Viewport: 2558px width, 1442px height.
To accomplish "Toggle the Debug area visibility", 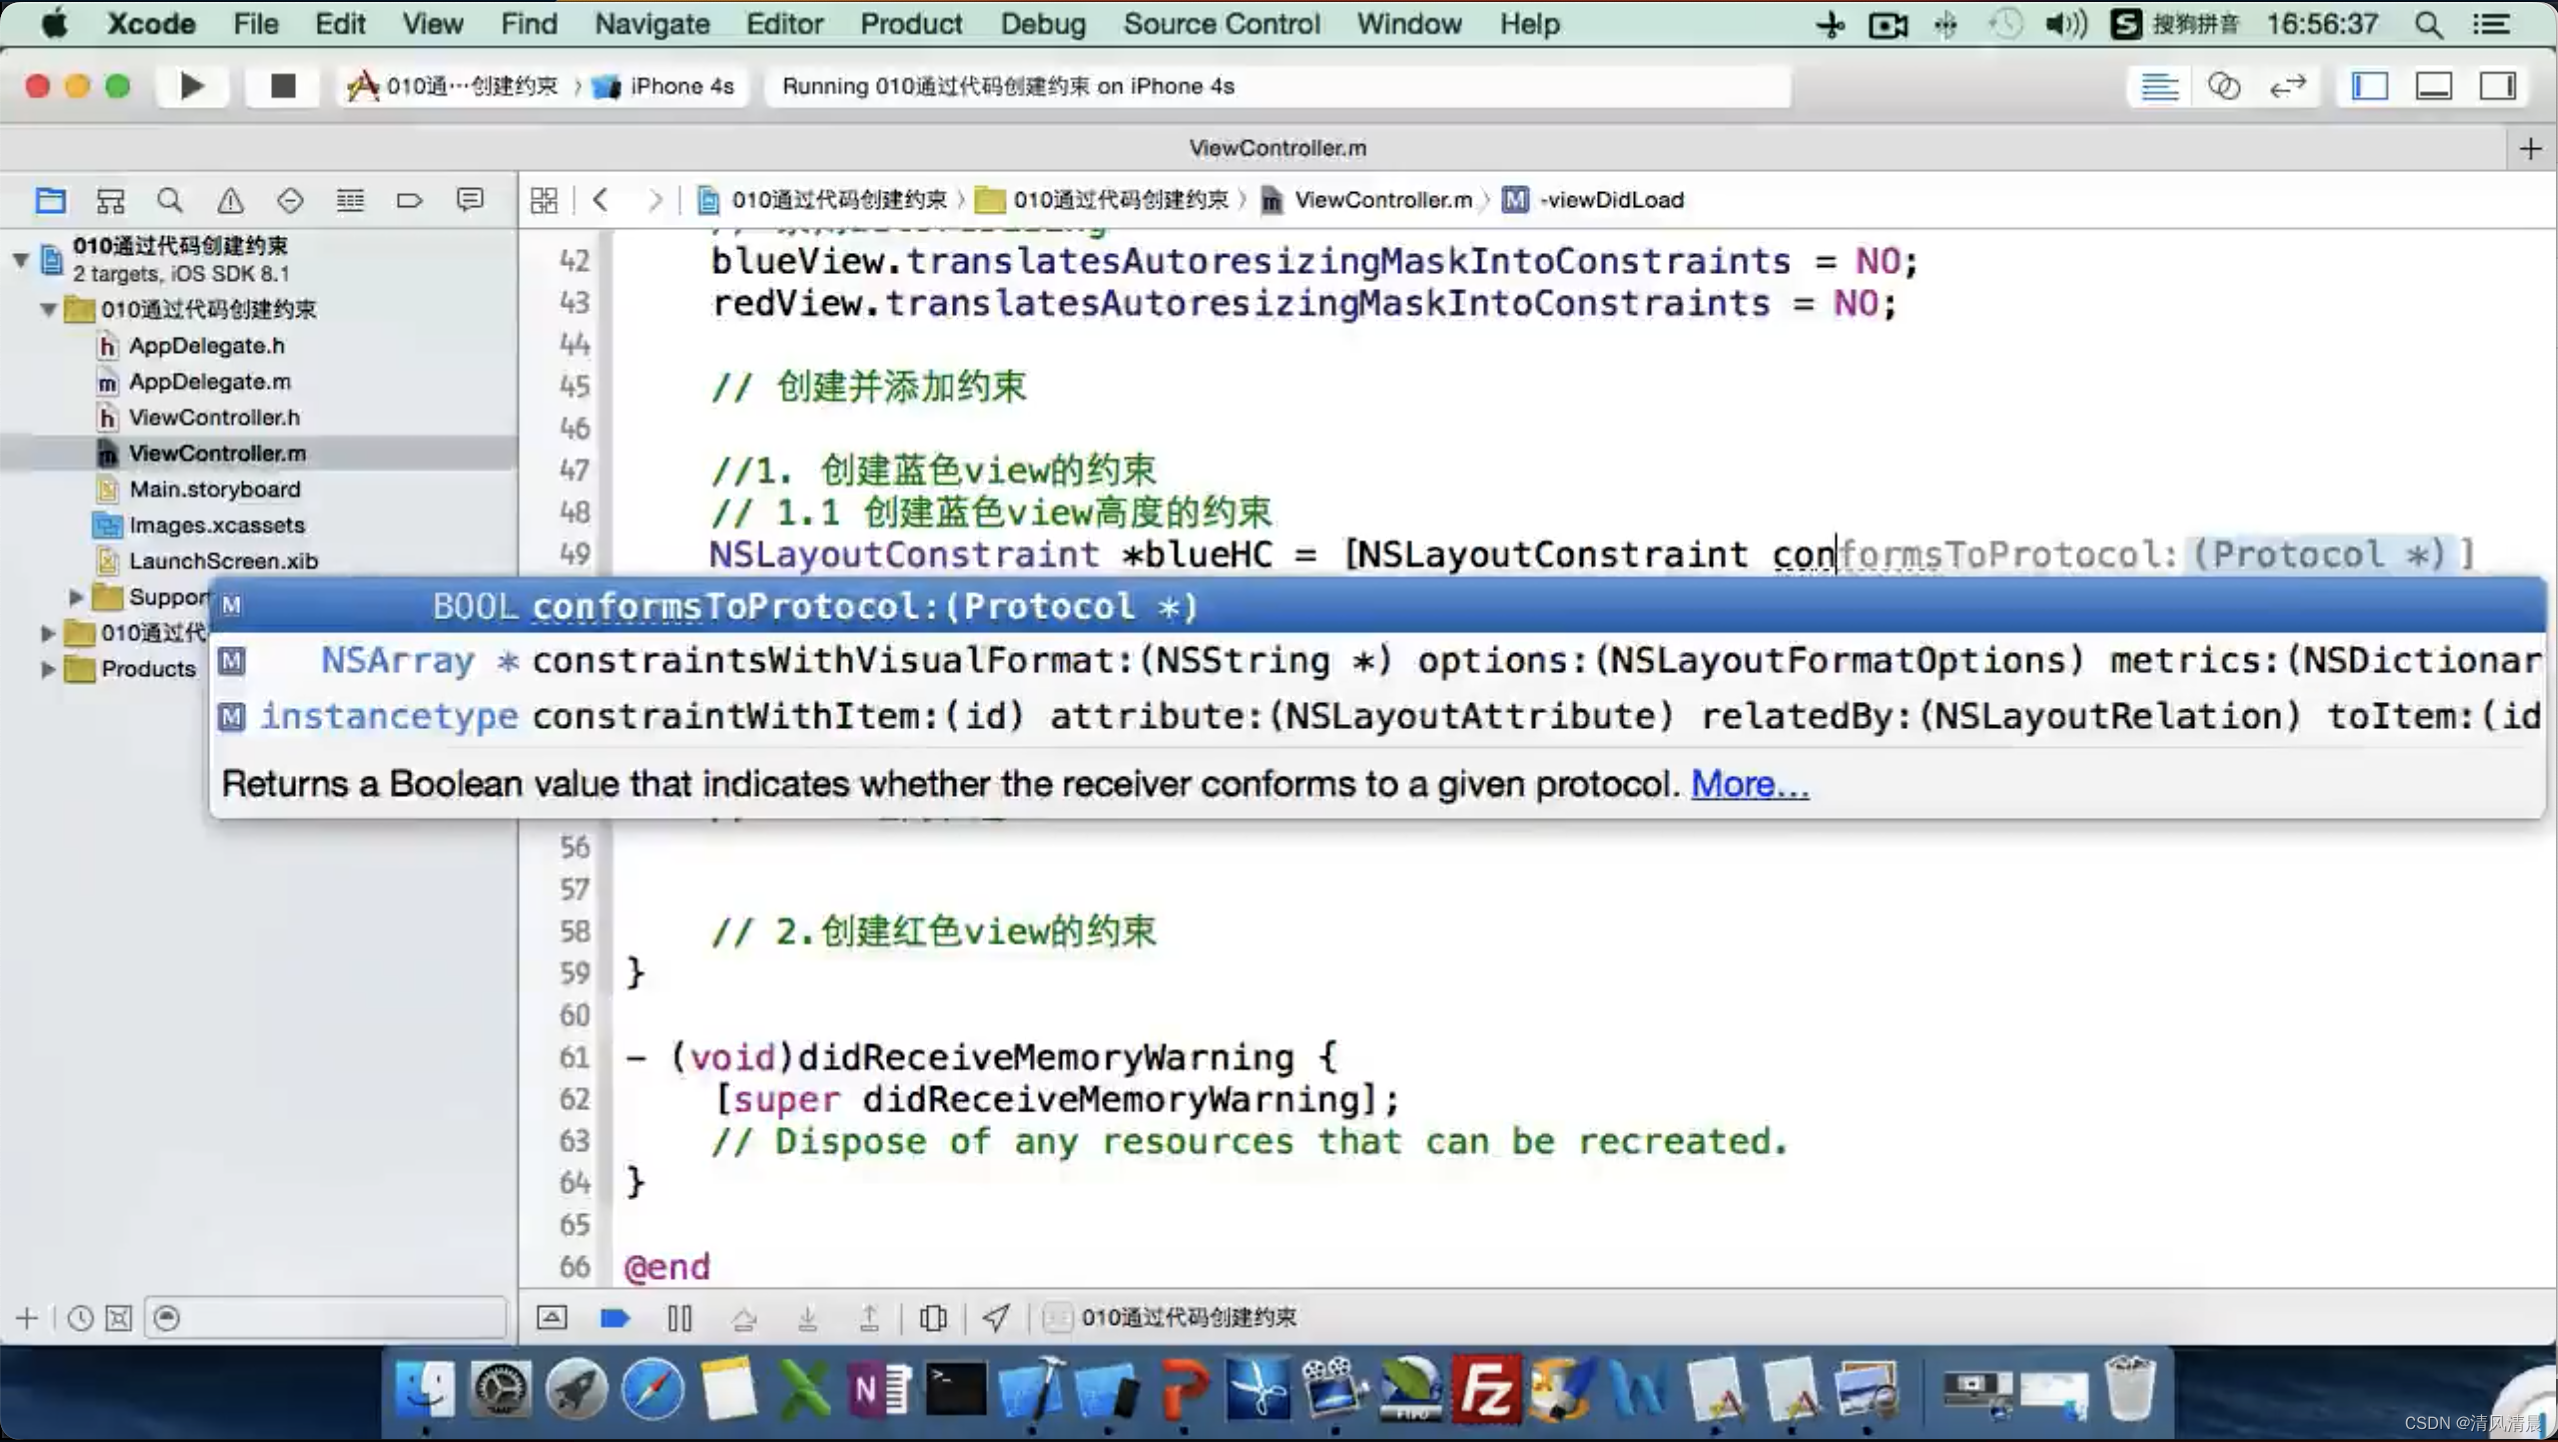I will coord(2433,86).
